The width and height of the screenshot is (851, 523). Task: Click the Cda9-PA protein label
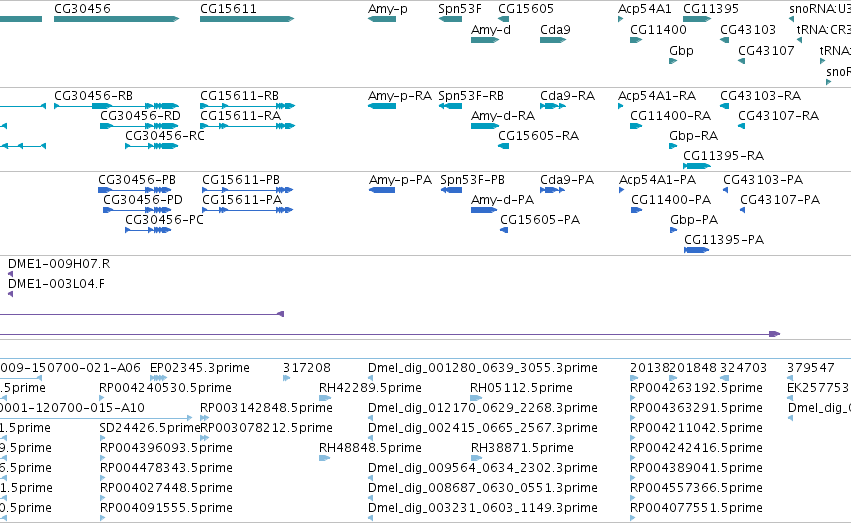click(x=567, y=180)
